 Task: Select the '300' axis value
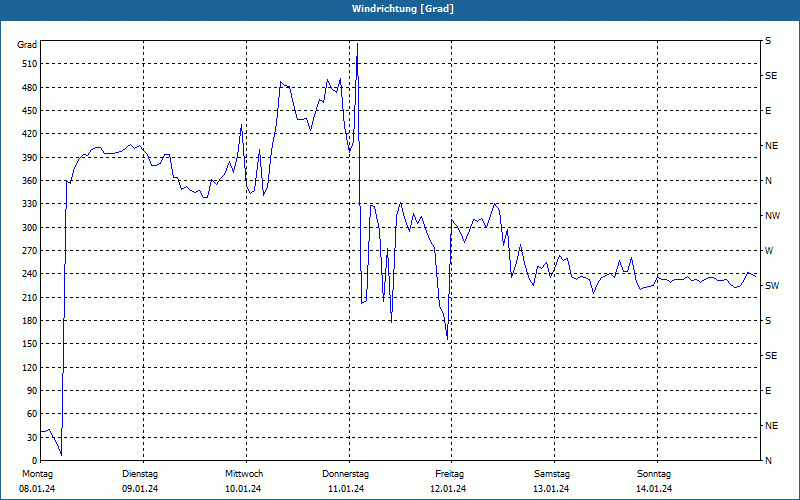click(29, 228)
